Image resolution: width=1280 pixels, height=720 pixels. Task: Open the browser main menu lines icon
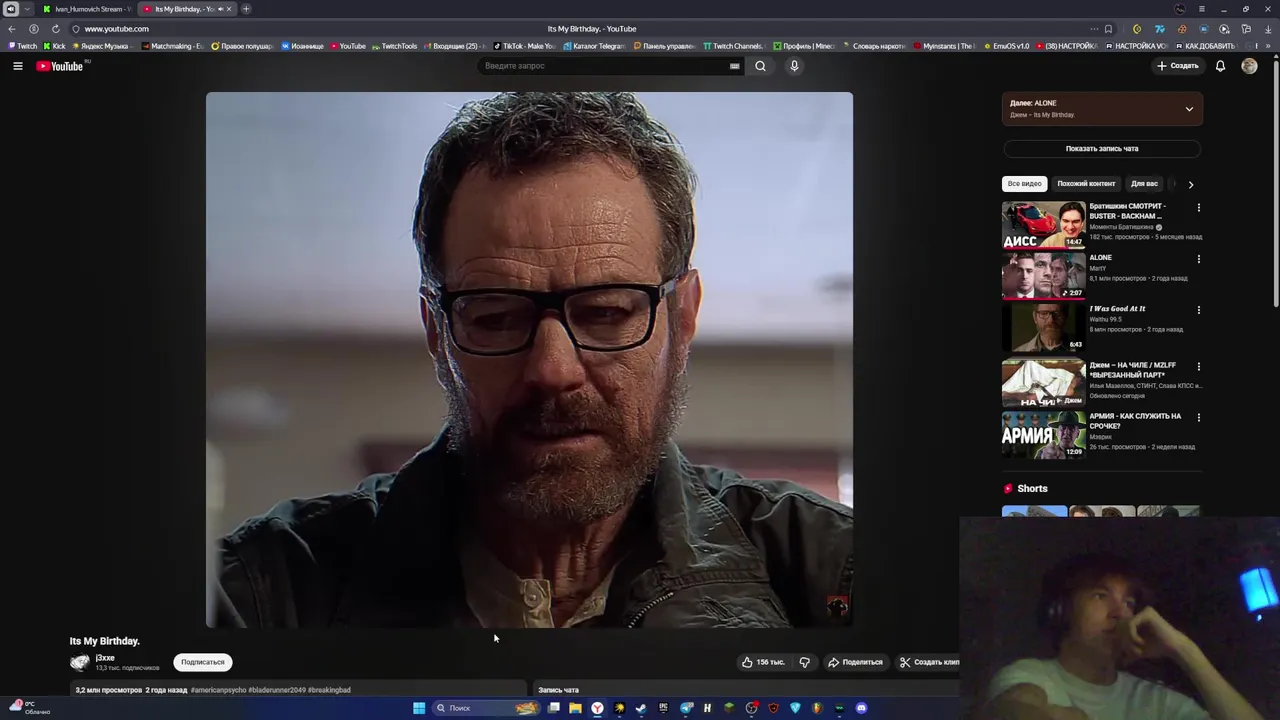(1202, 9)
